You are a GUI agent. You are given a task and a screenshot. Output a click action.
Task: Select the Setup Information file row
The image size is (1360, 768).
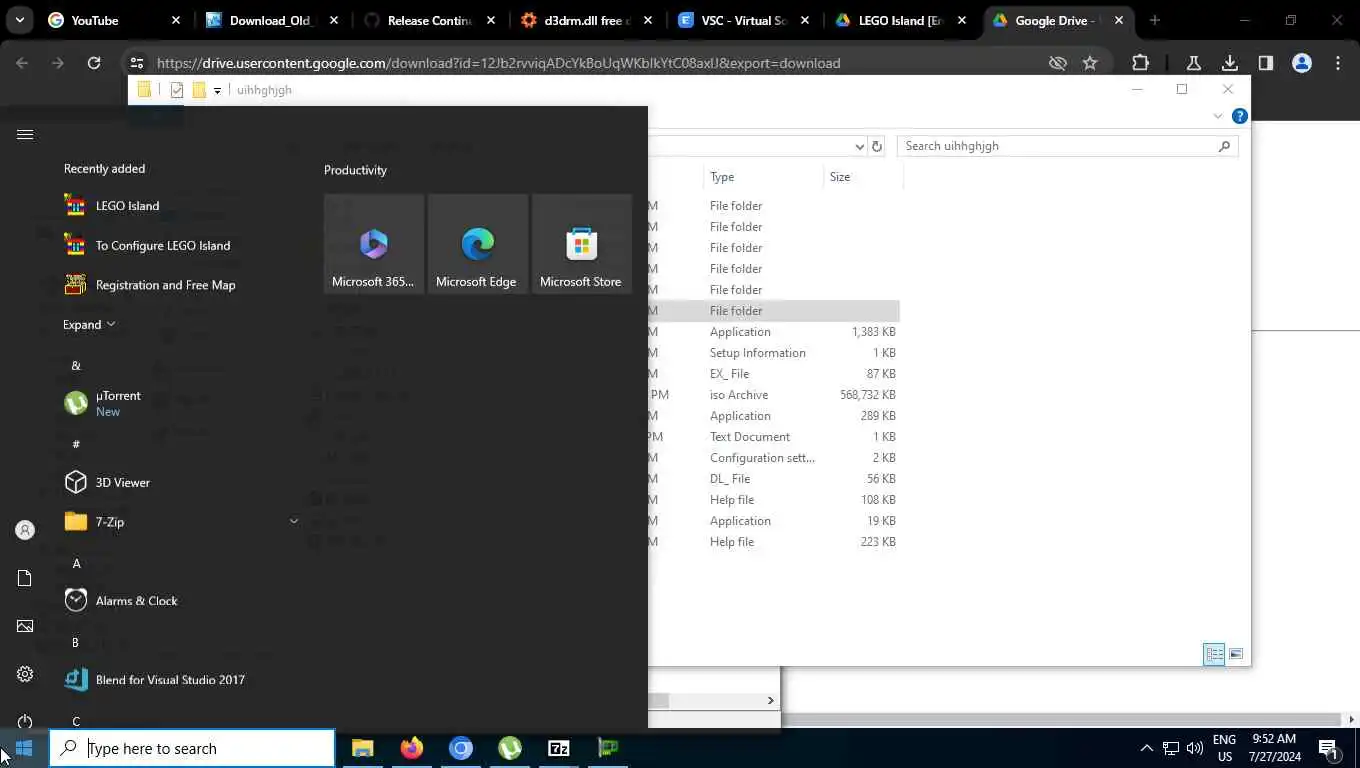(x=773, y=353)
